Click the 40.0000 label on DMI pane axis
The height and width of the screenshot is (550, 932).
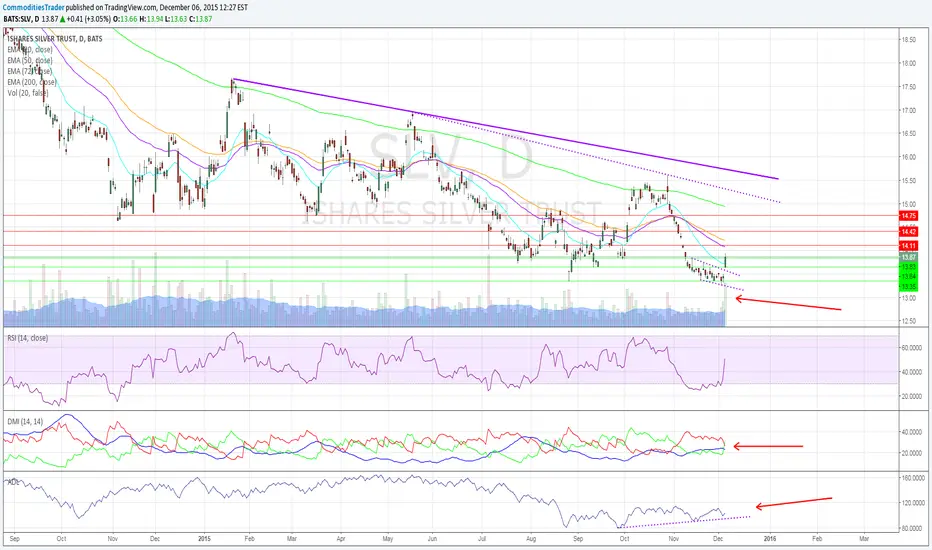click(x=912, y=432)
